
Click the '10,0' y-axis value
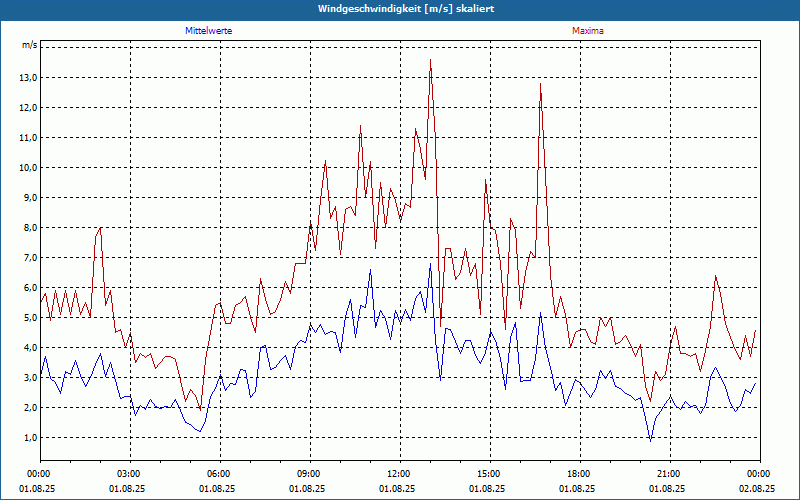point(29,168)
